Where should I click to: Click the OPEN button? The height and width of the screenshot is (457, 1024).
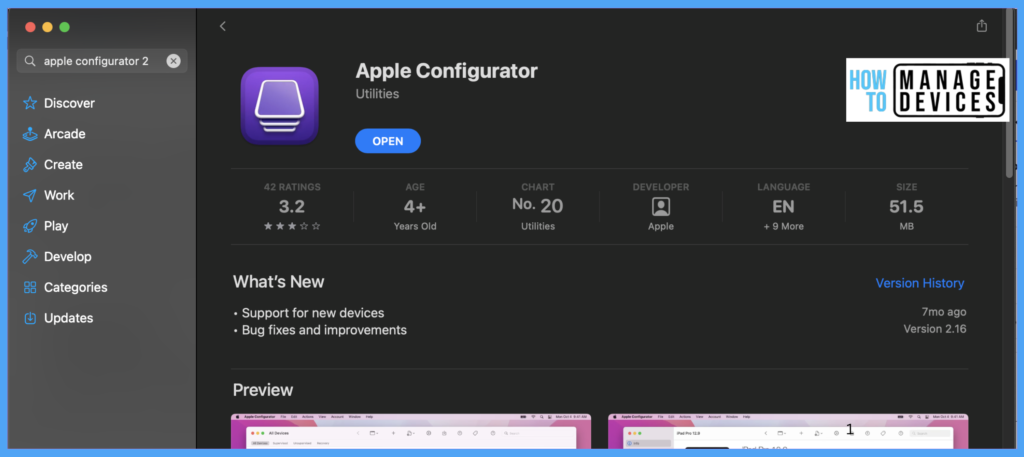(388, 141)
